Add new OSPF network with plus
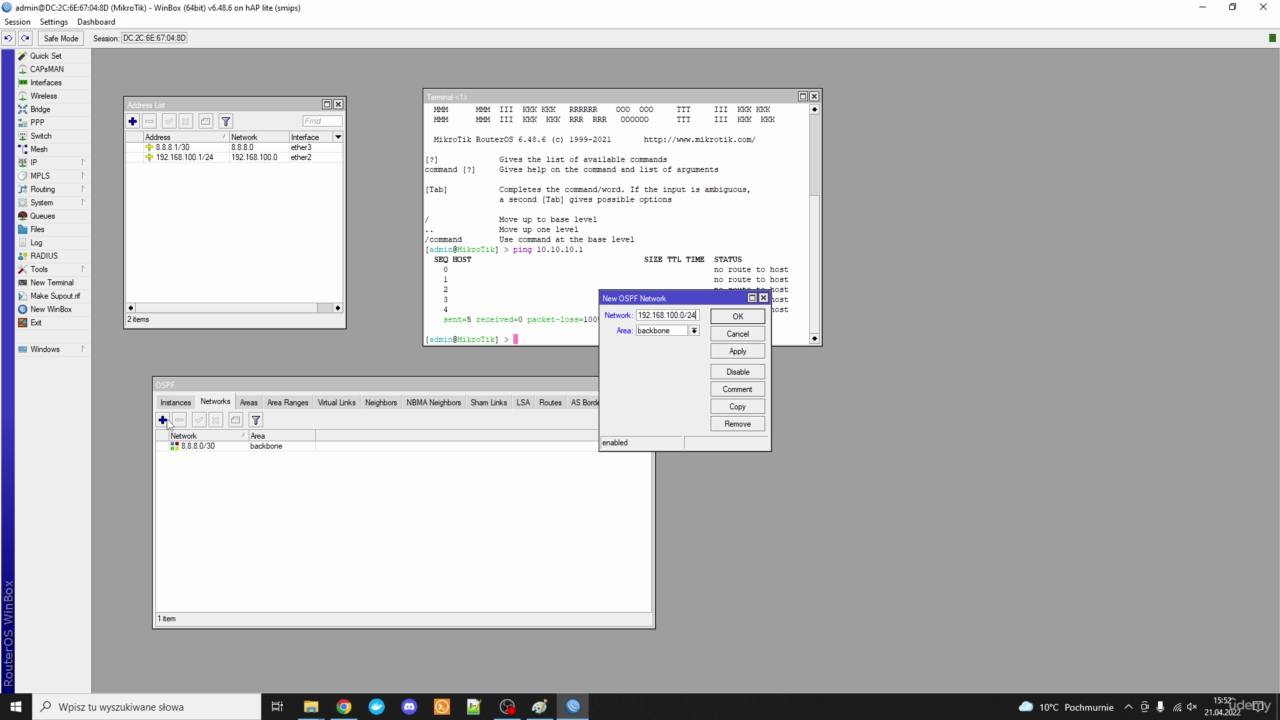The height and width of the screenshot is (720, 1280). click(x=162, y=420)
